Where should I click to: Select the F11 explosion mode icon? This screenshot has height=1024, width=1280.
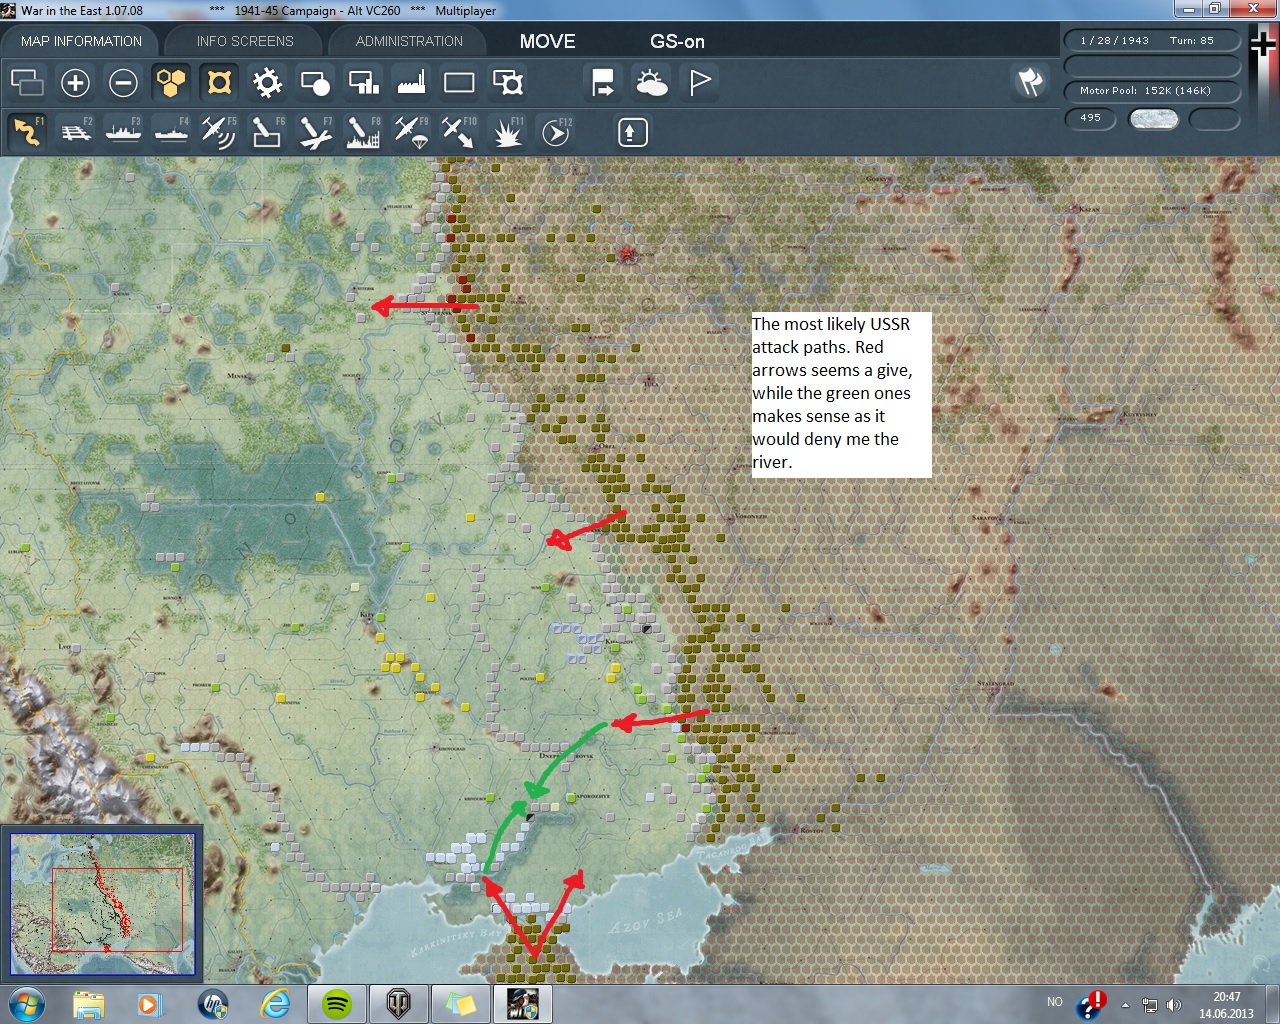point(507,131)
